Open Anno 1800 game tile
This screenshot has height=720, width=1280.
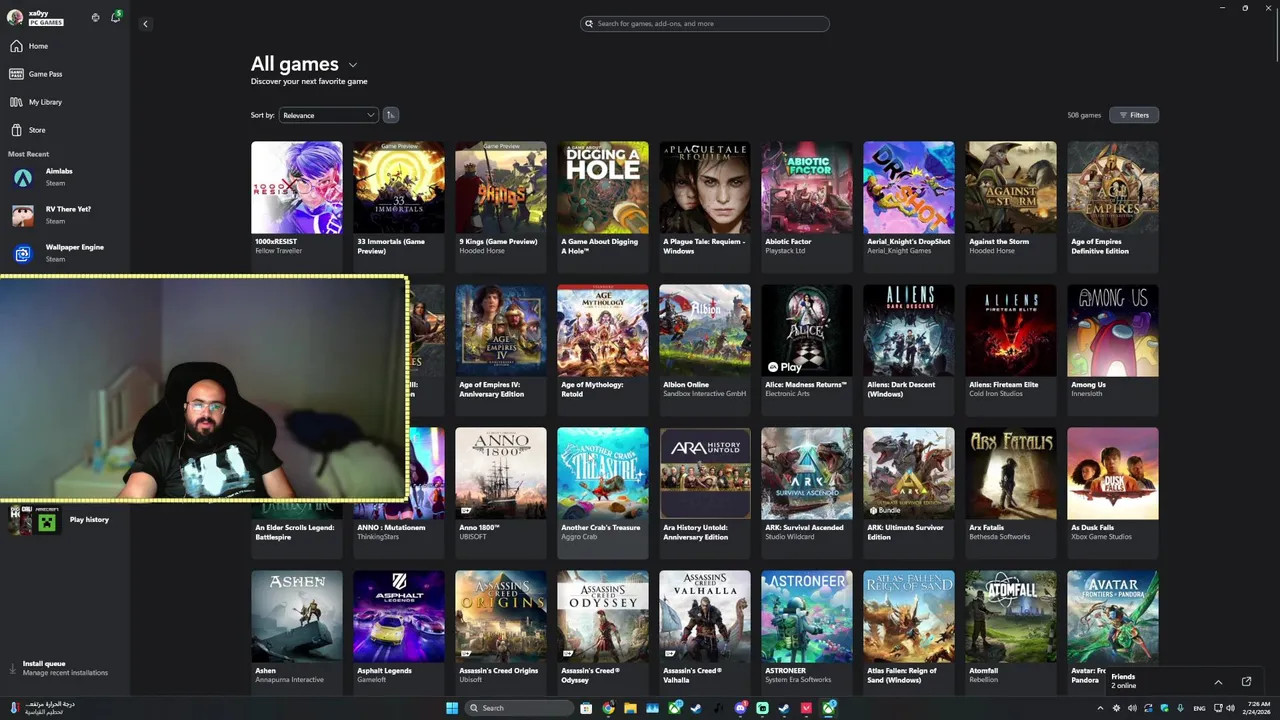(501, 492)
